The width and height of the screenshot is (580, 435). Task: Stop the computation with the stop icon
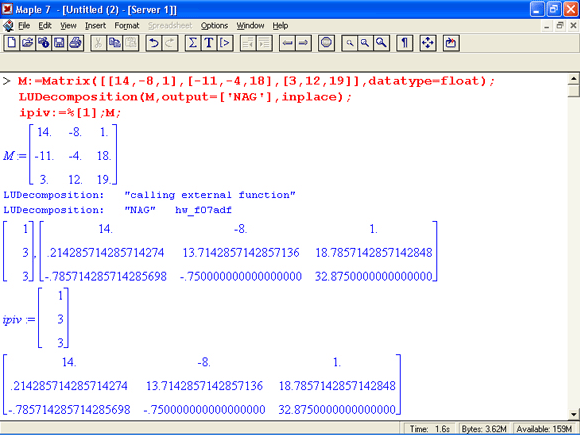[326, 43]
